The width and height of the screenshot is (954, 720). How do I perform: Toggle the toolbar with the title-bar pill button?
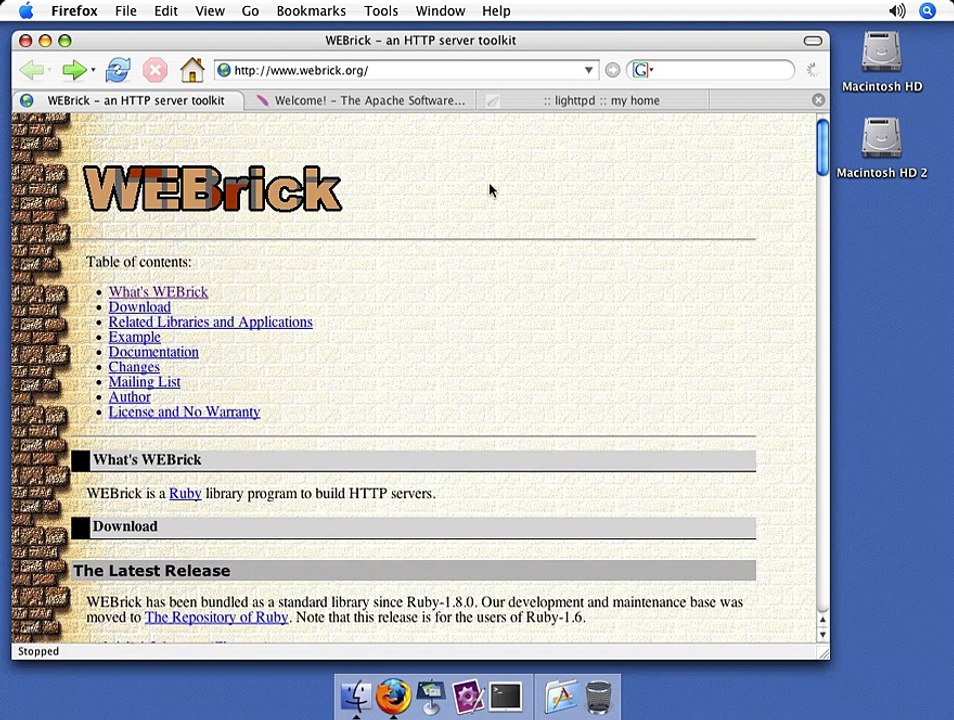[x=813, y=41]
